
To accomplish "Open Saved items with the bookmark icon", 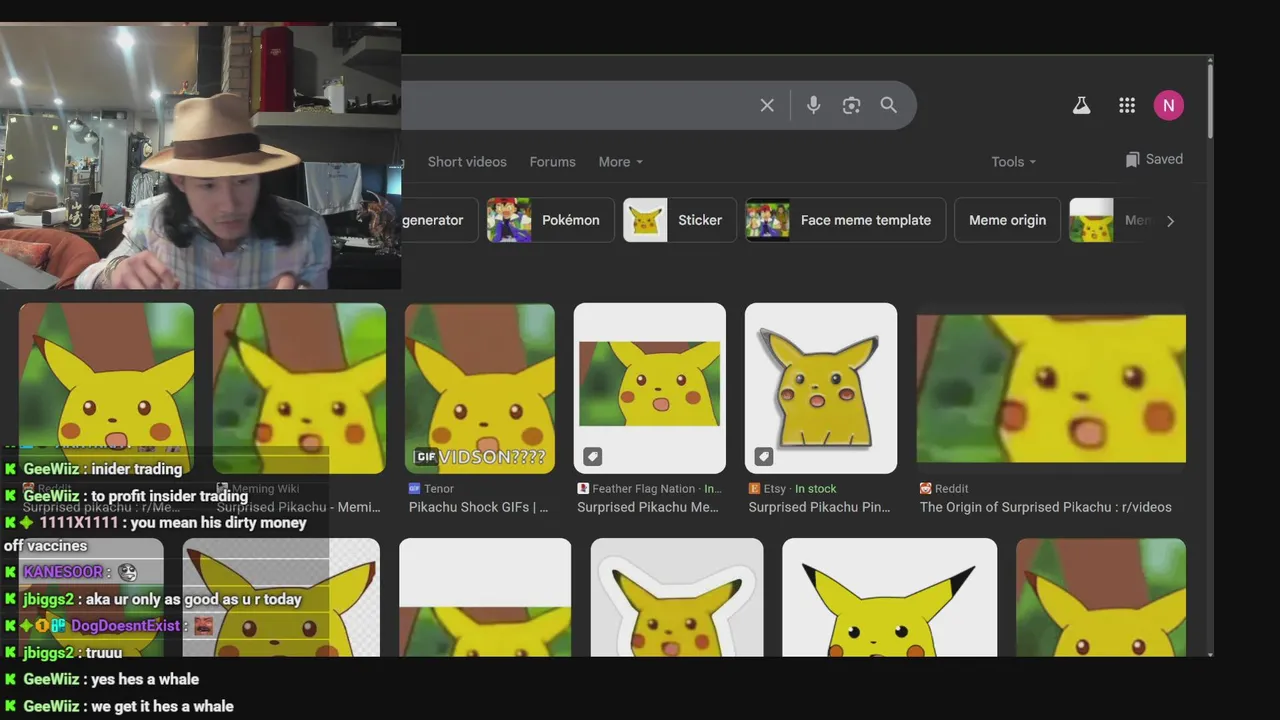I will 1154,159.
